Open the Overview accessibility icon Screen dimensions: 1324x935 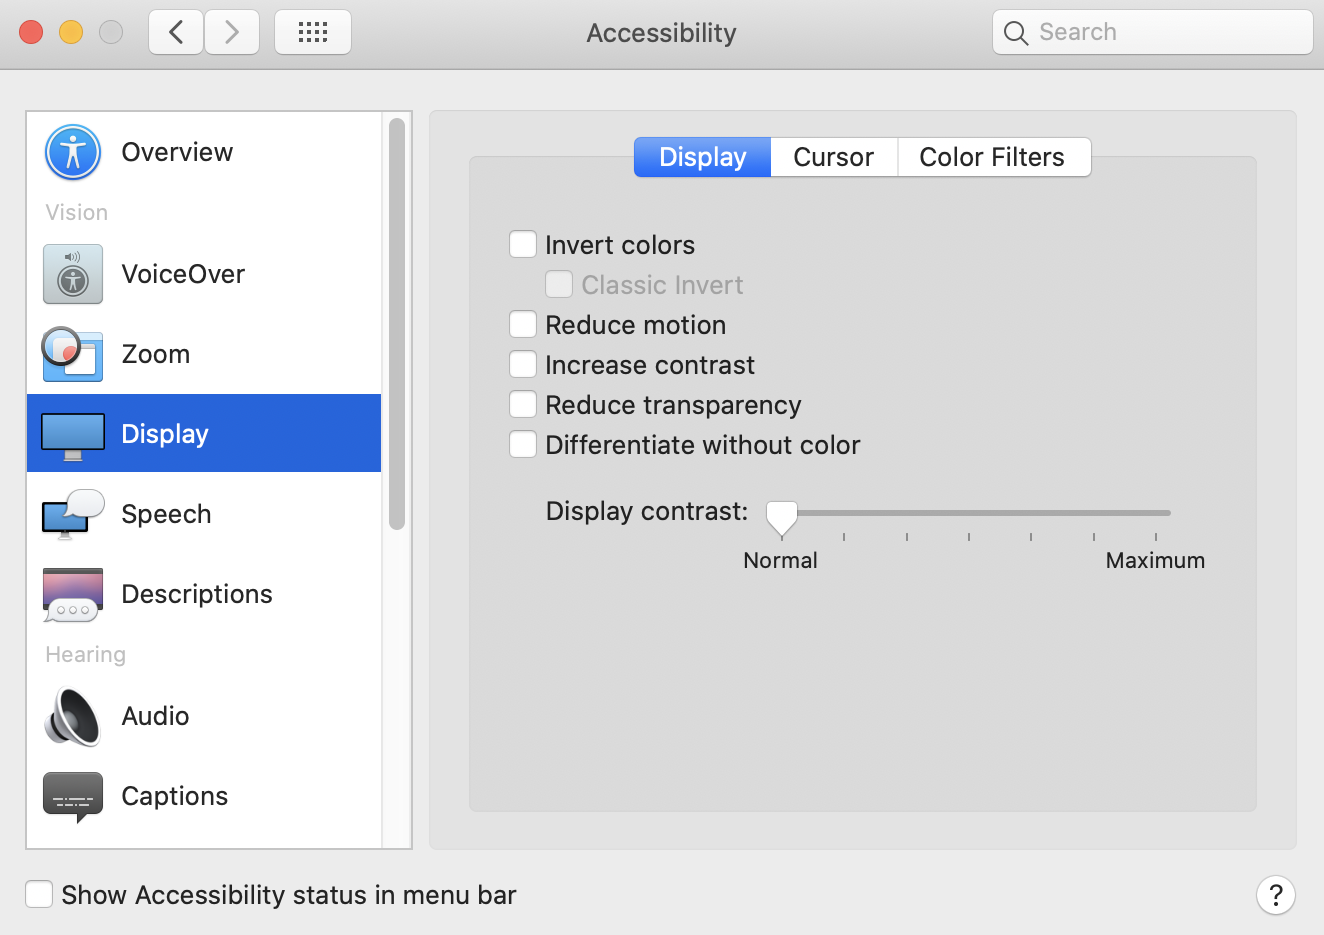(x=73, y=152)
